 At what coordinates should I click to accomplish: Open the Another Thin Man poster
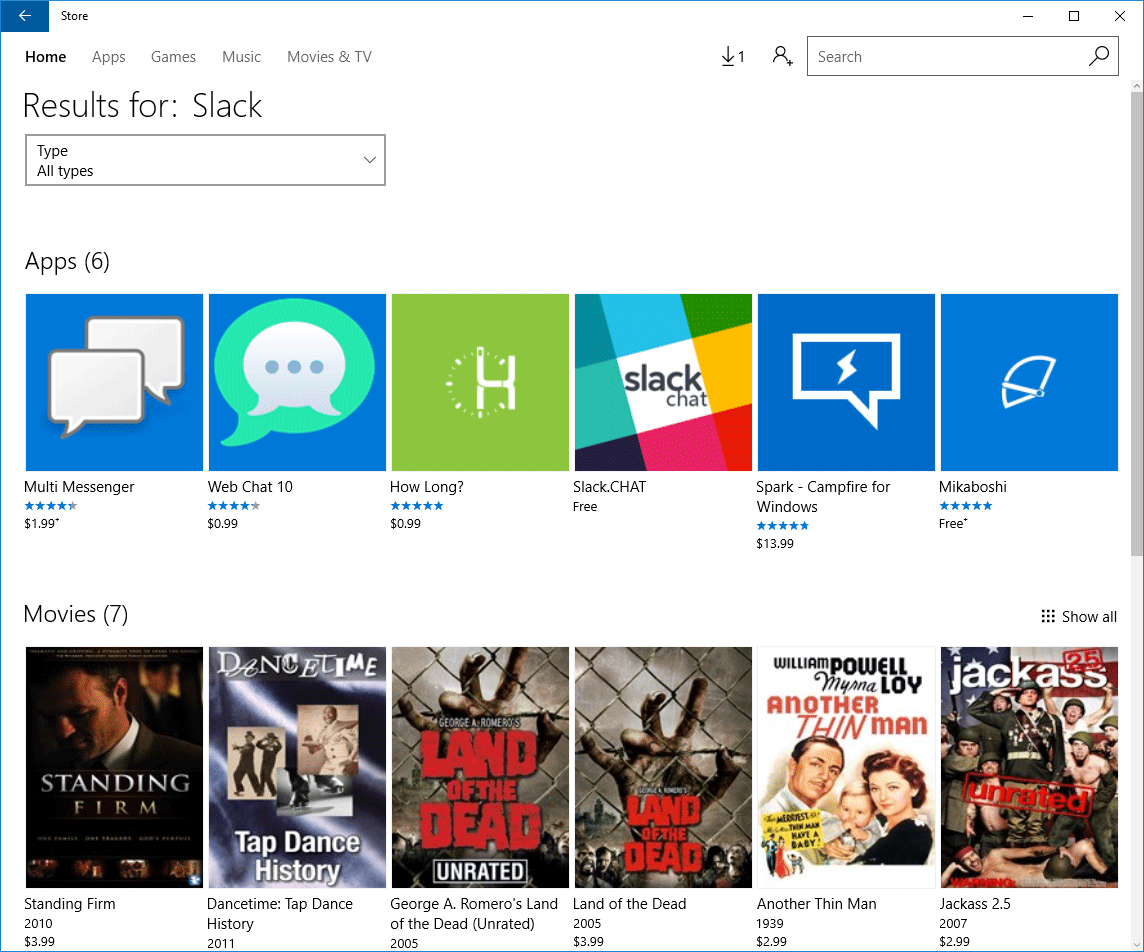(x=846, y=767)
